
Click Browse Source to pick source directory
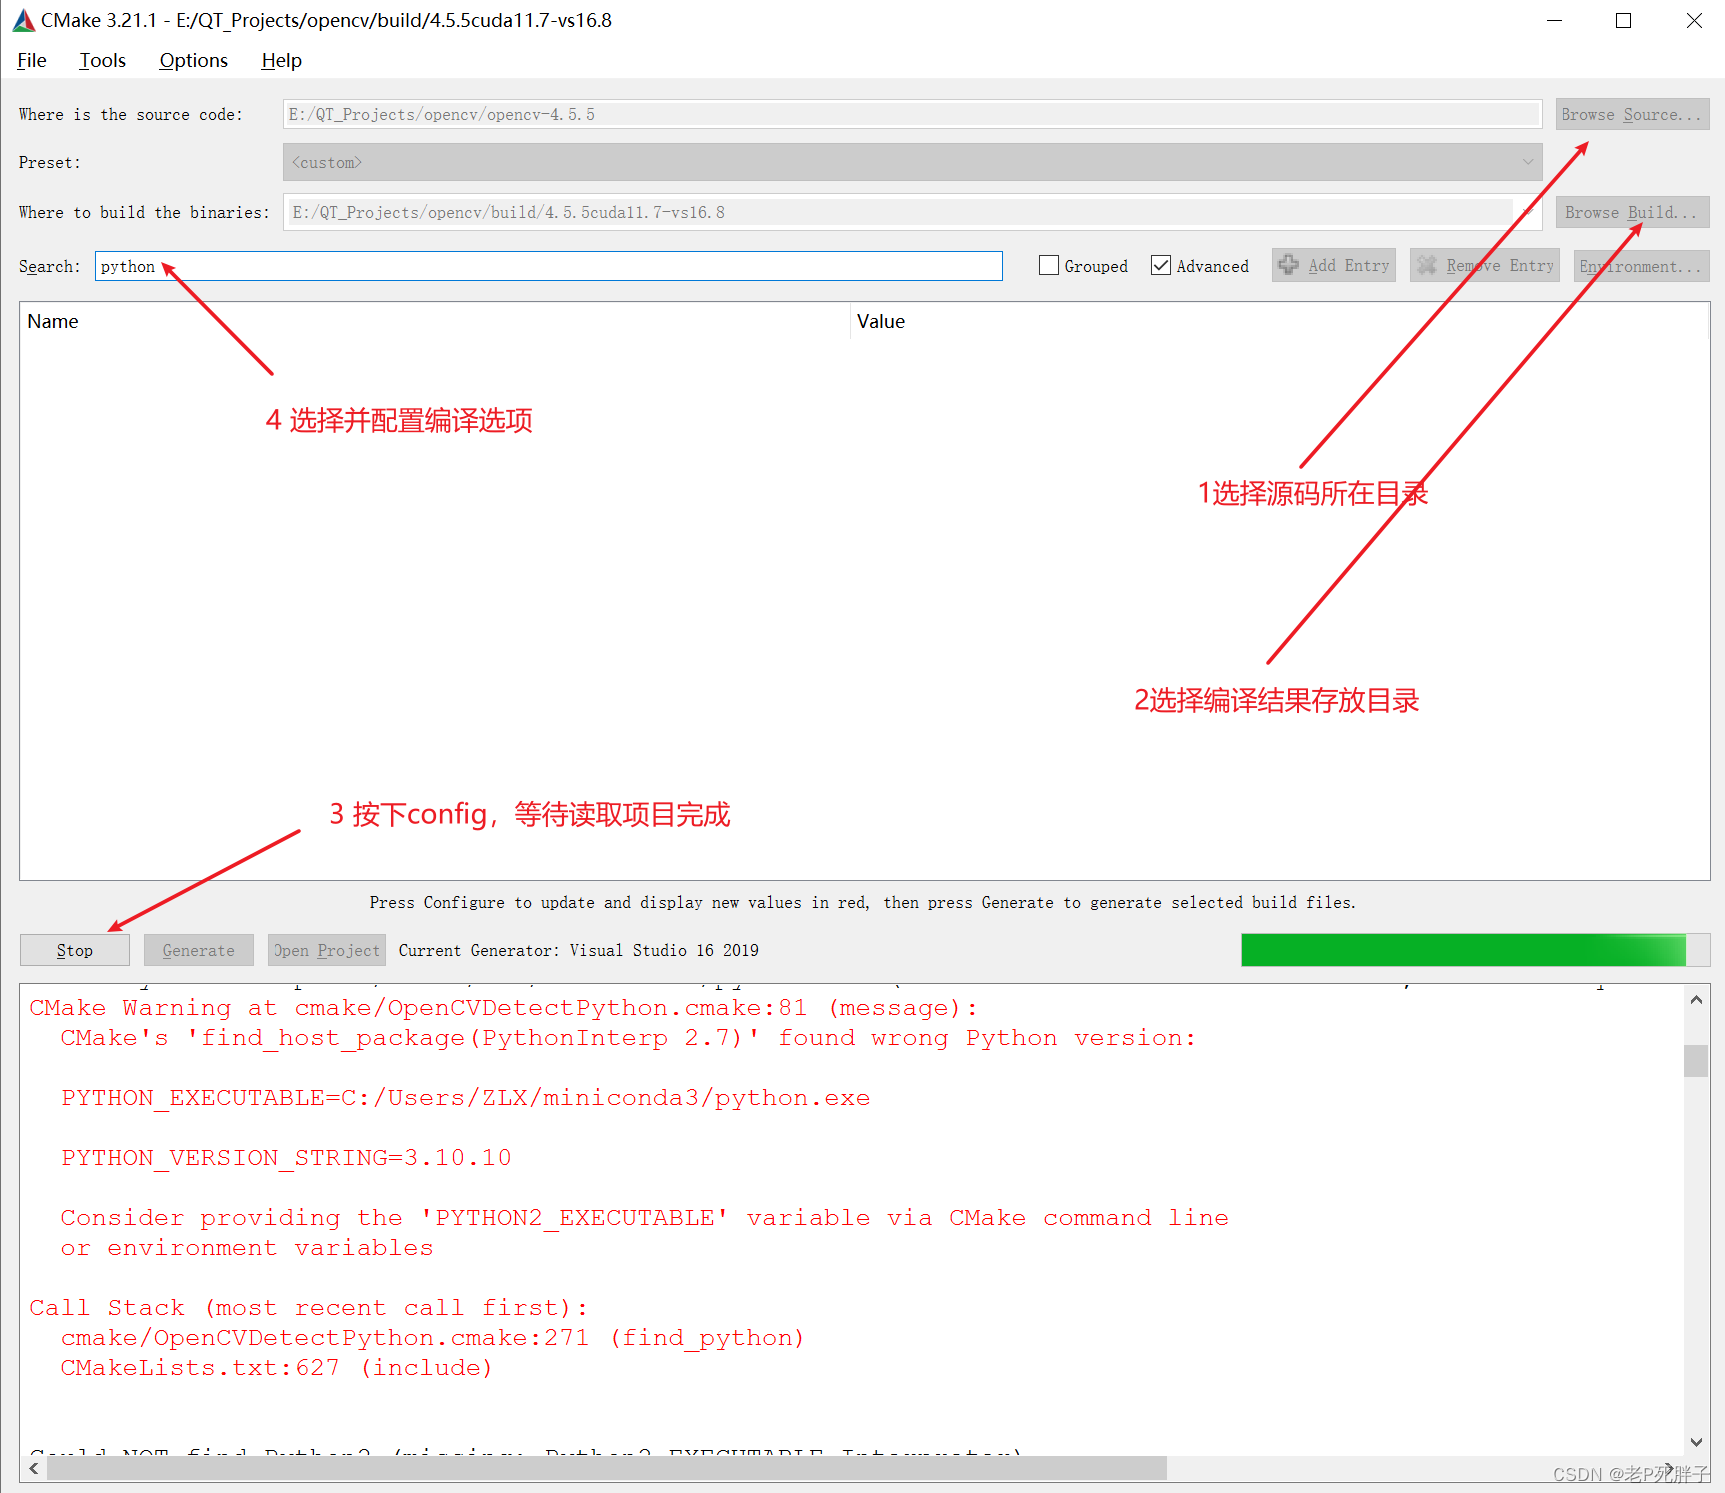[x=1631, y=114]
